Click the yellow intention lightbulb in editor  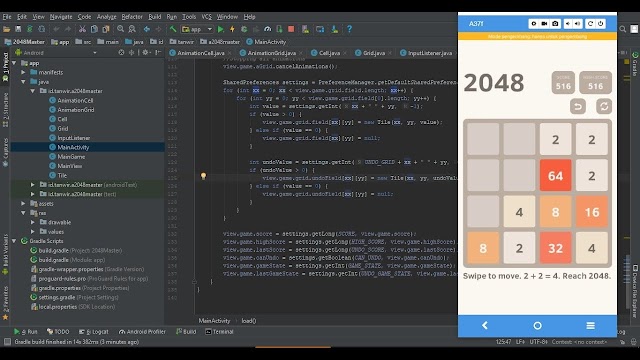pyautogui.click(x=203, y=176)
